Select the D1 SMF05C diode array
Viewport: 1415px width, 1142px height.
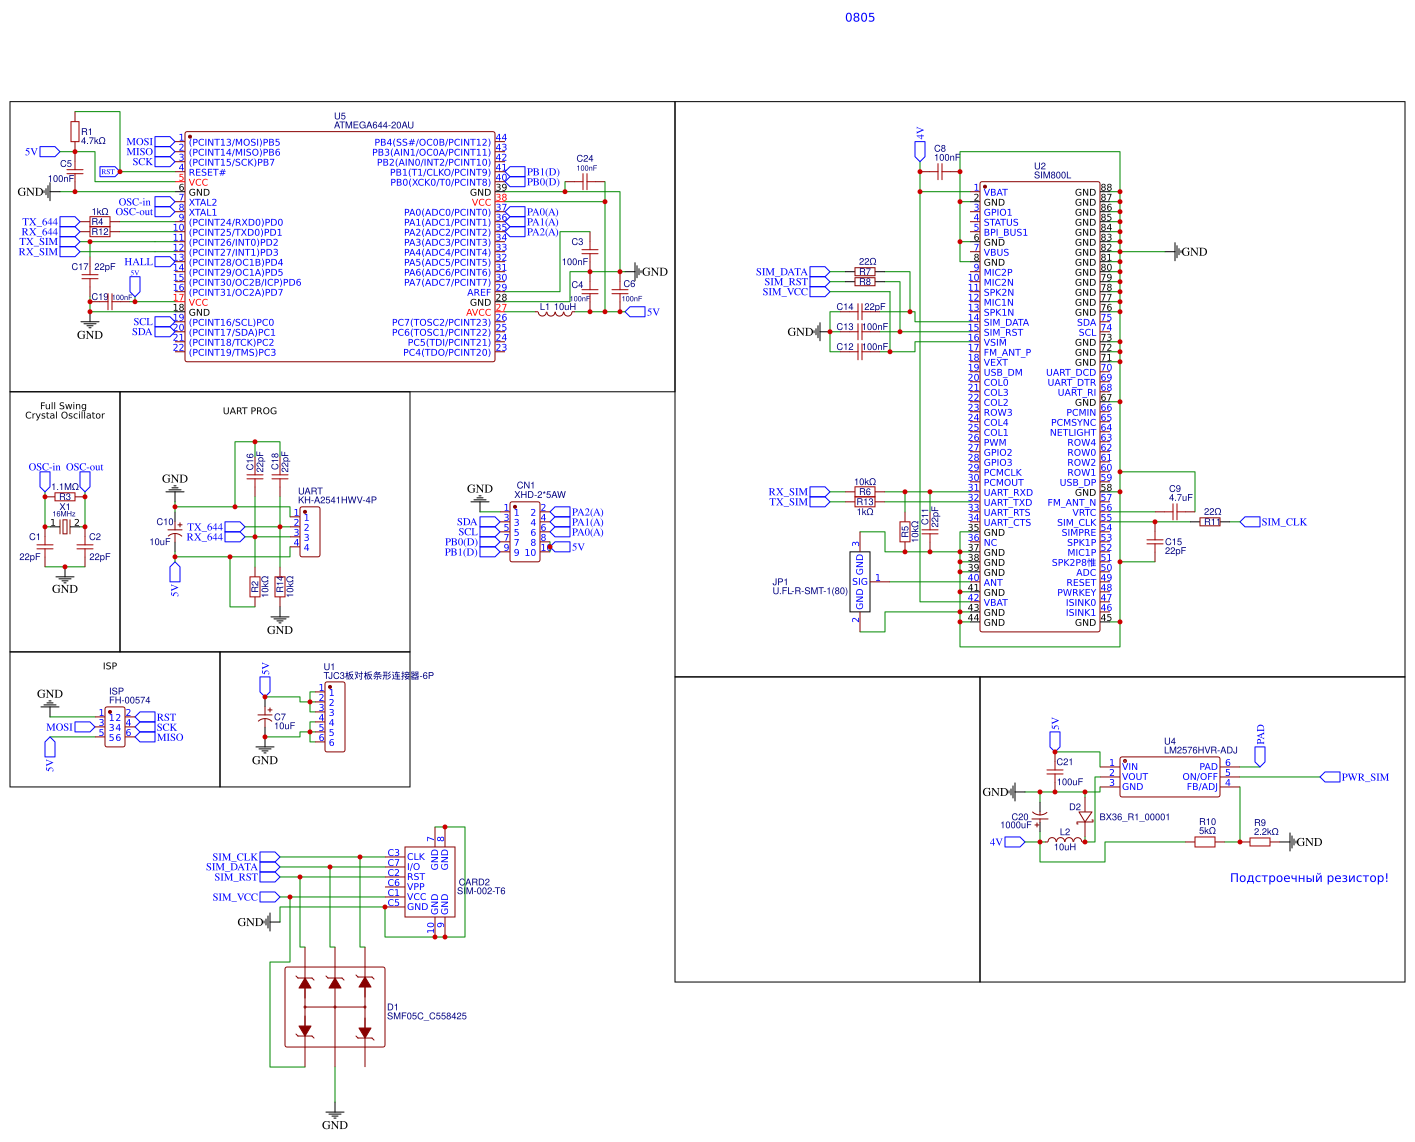(335, 1007)
